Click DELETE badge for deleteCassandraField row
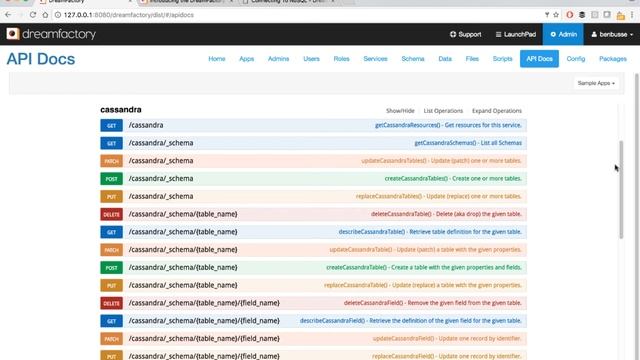Screen dimensions: 640x360 coord(111,303)
